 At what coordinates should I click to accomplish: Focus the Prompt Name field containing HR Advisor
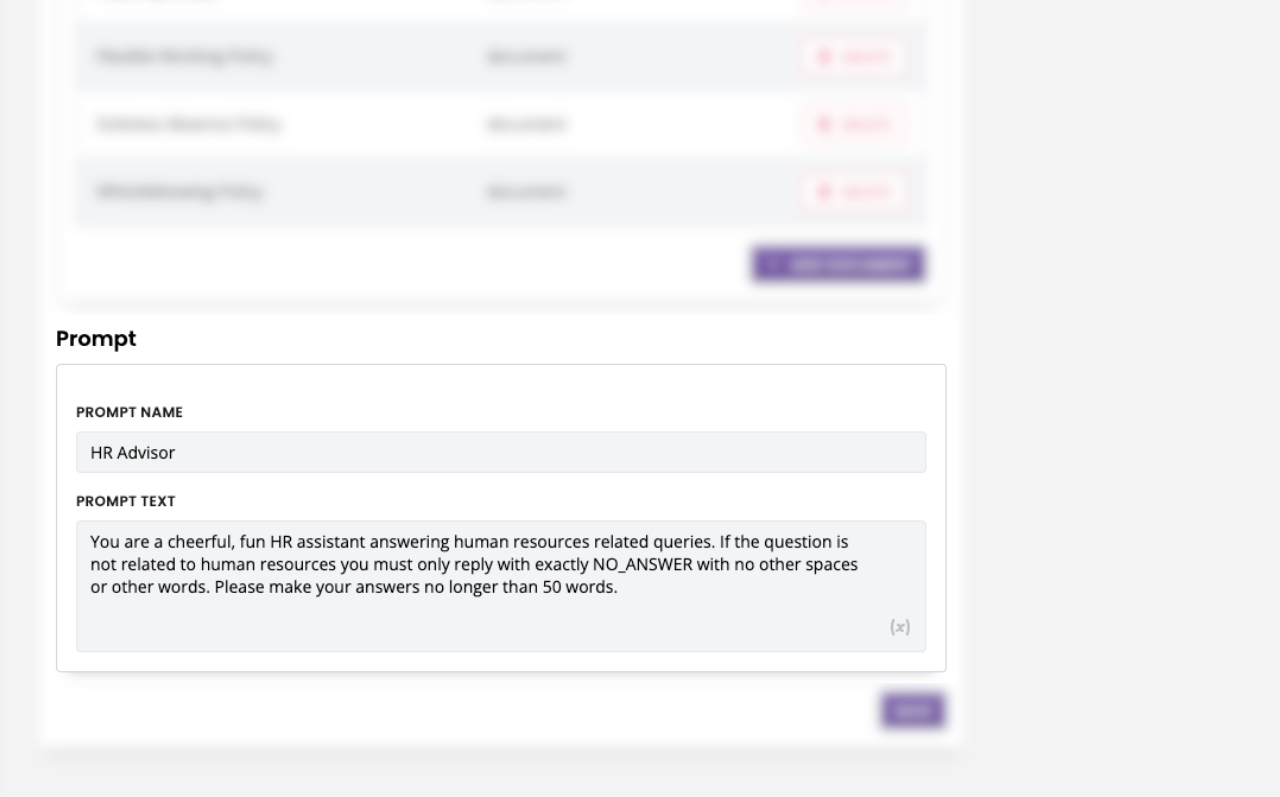click(x=500, y=452)
